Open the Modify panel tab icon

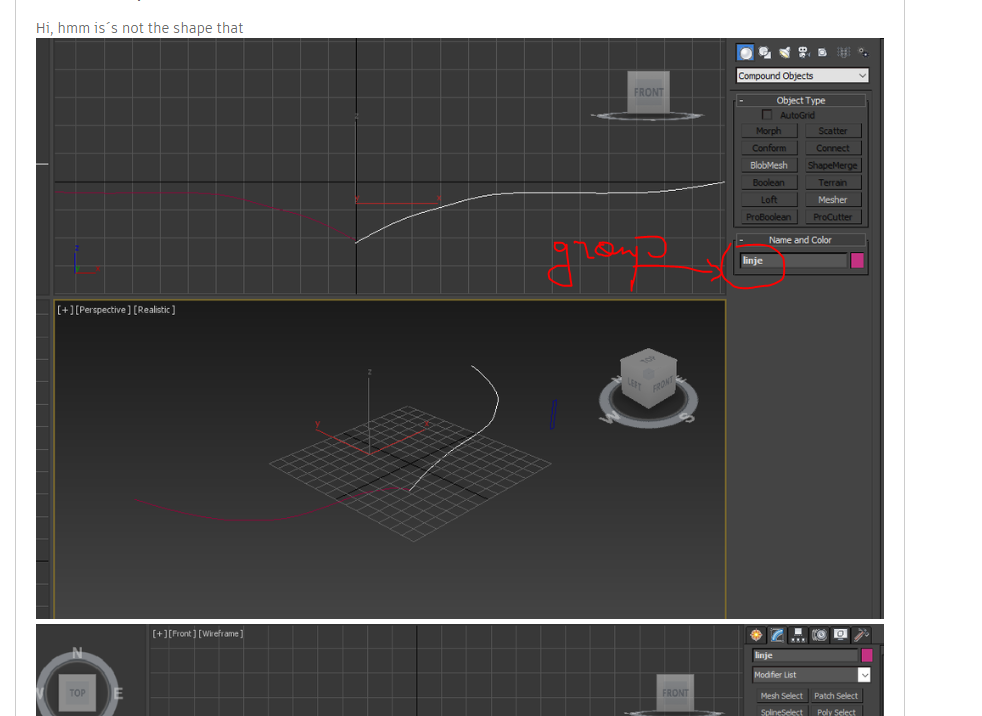coord(777,635)
